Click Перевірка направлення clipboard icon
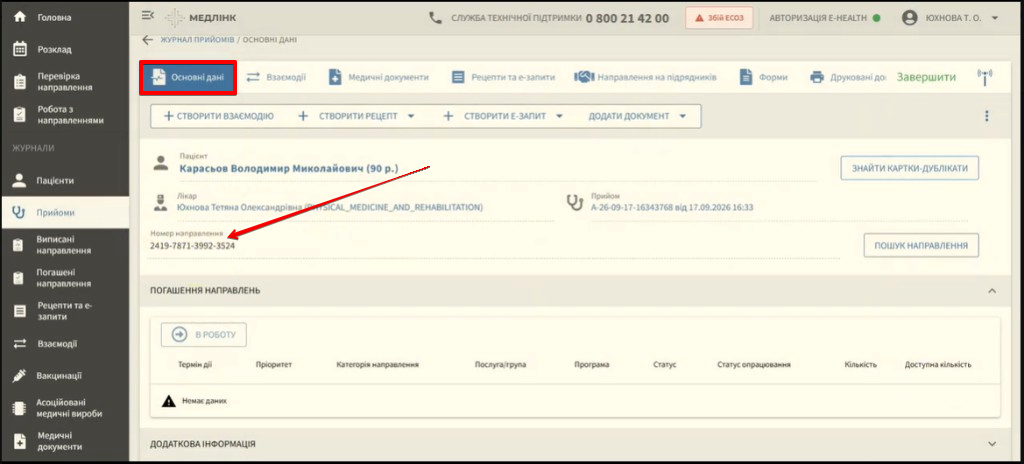The image size is (1024, 464). (x=20, y=82)
